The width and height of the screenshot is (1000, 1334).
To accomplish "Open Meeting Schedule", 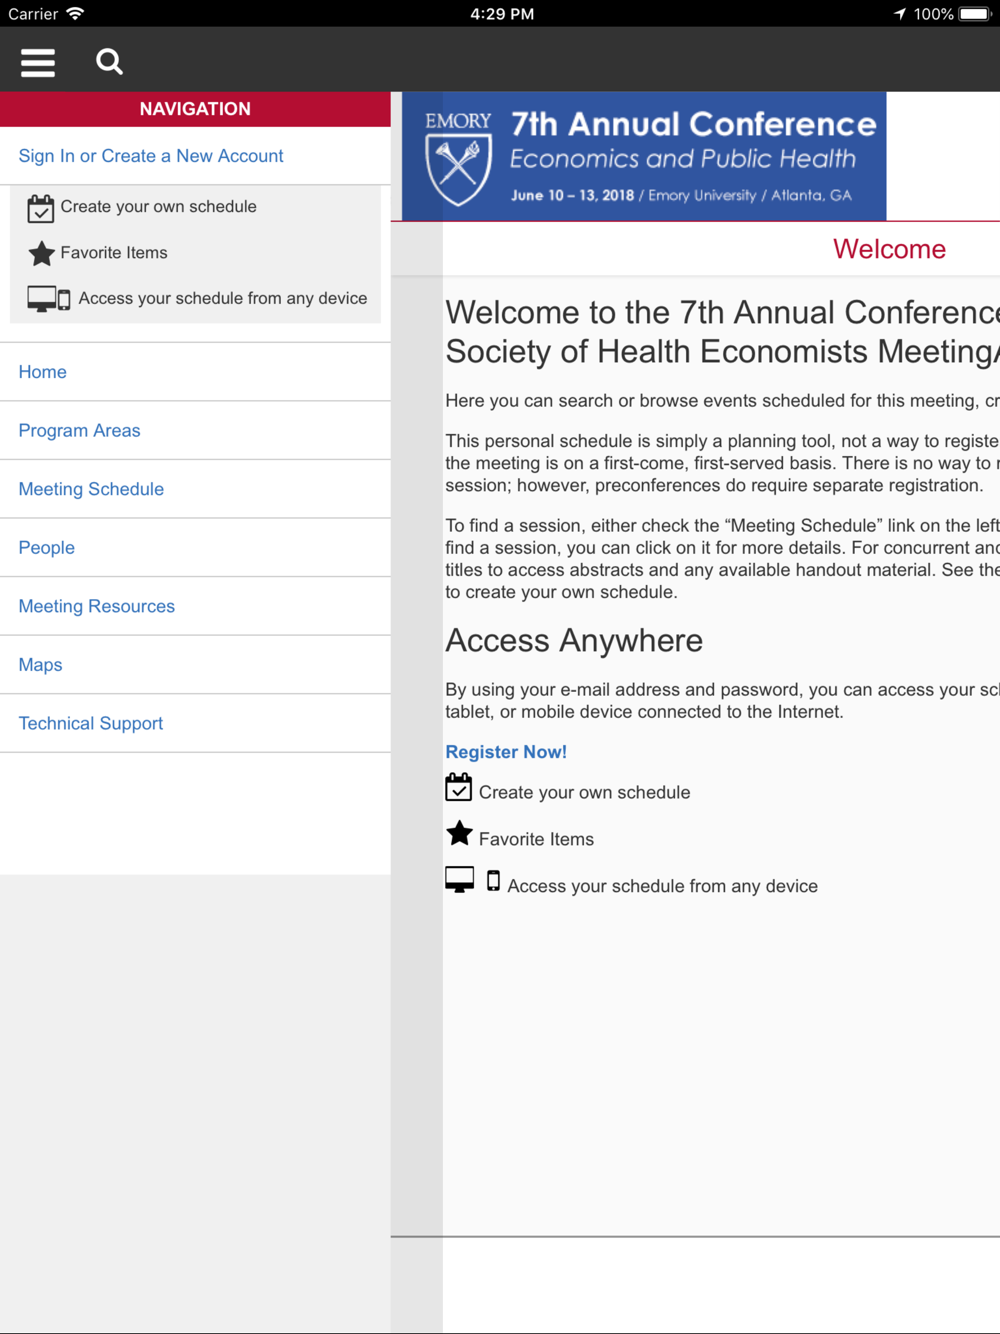I will pyautogui.click(x=195, y=489).
